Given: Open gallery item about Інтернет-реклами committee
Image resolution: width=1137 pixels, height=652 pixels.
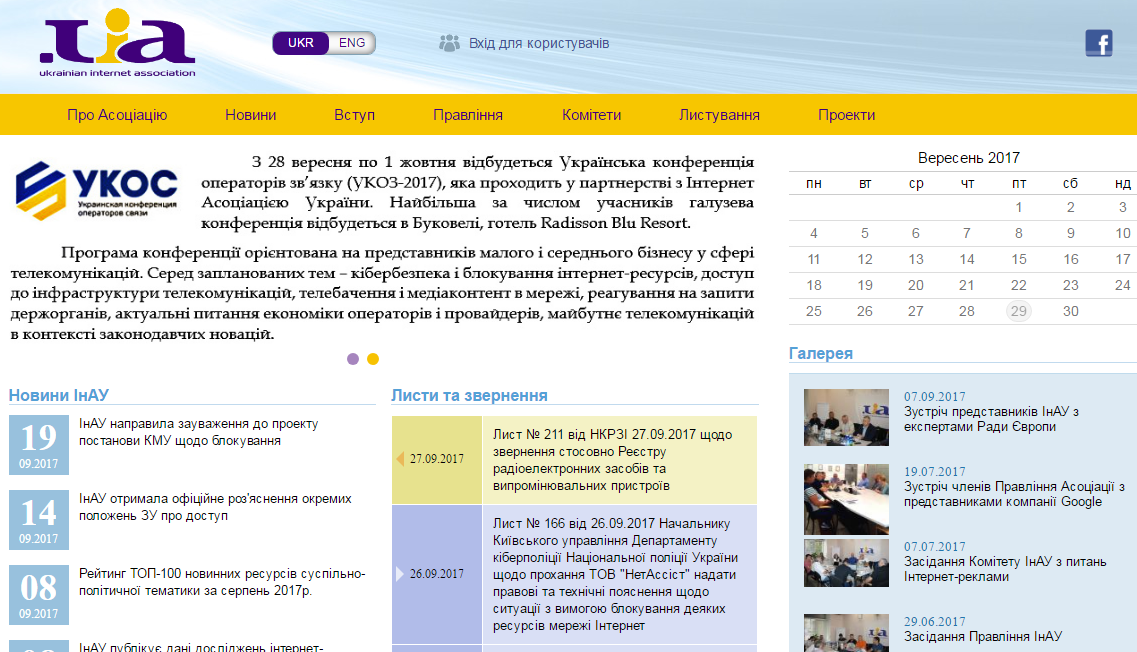Looking at the screenshot, I should [1005, 569].
